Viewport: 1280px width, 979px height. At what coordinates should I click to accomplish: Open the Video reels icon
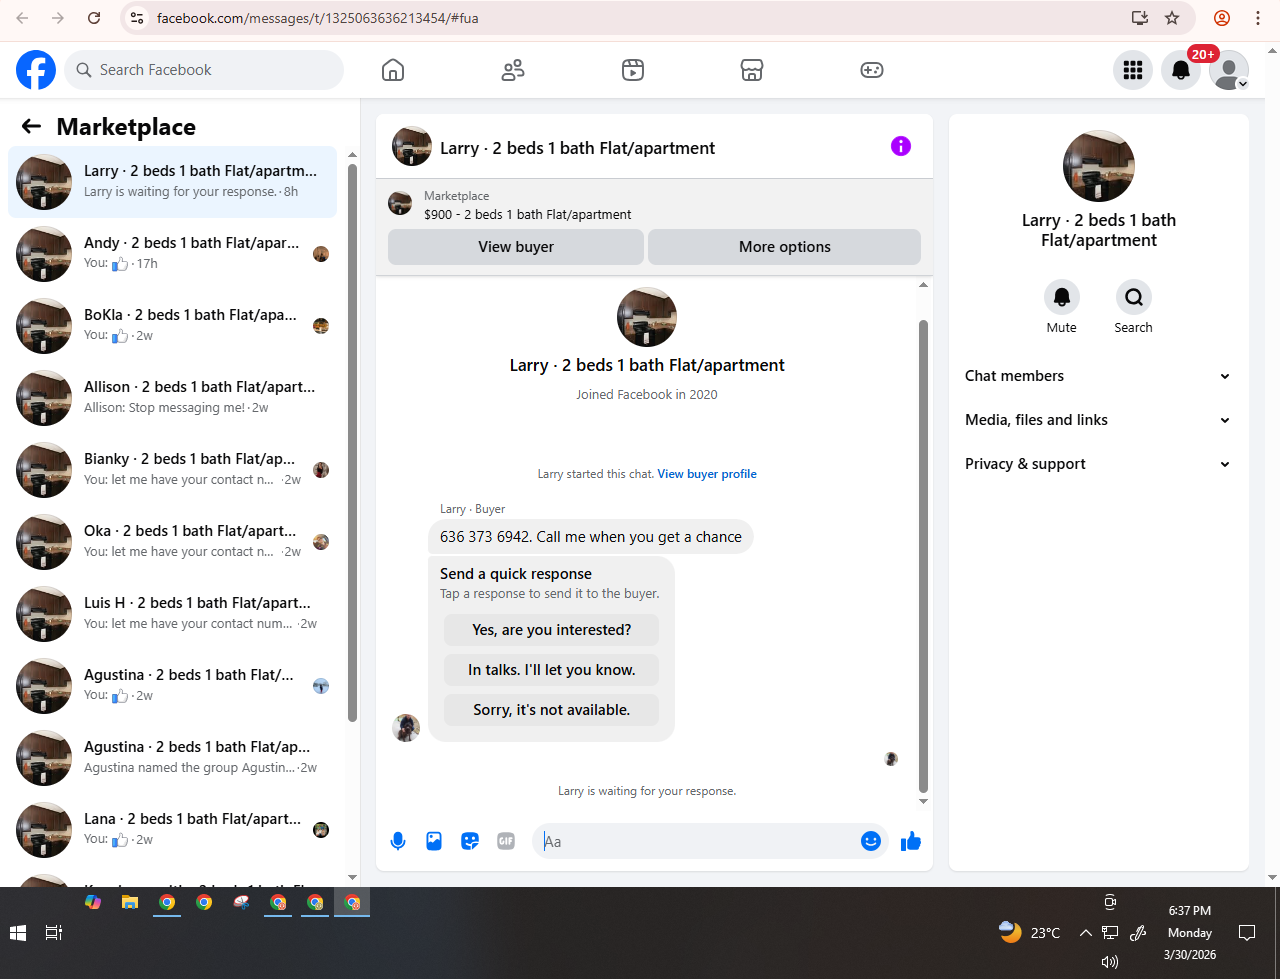pyautogui.click(x=632, y=70)
